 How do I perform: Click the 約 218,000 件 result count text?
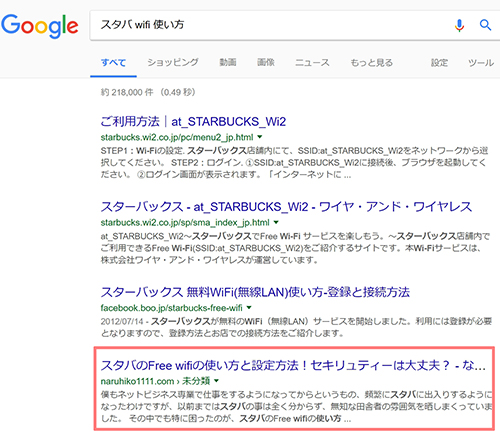click(x=127, y=92)
